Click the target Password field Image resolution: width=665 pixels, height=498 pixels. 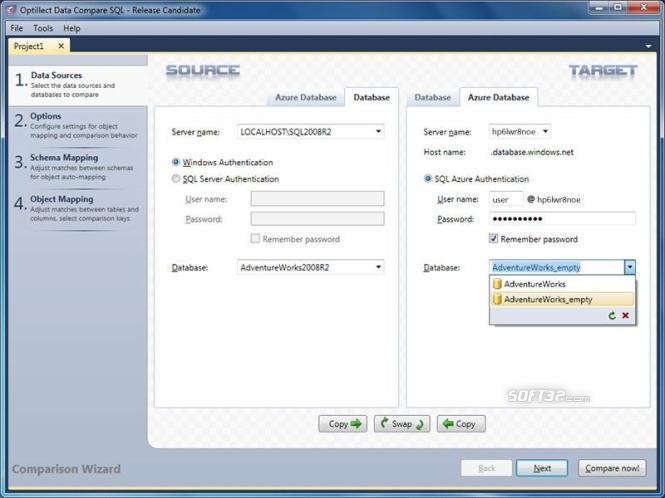[562, 219]
